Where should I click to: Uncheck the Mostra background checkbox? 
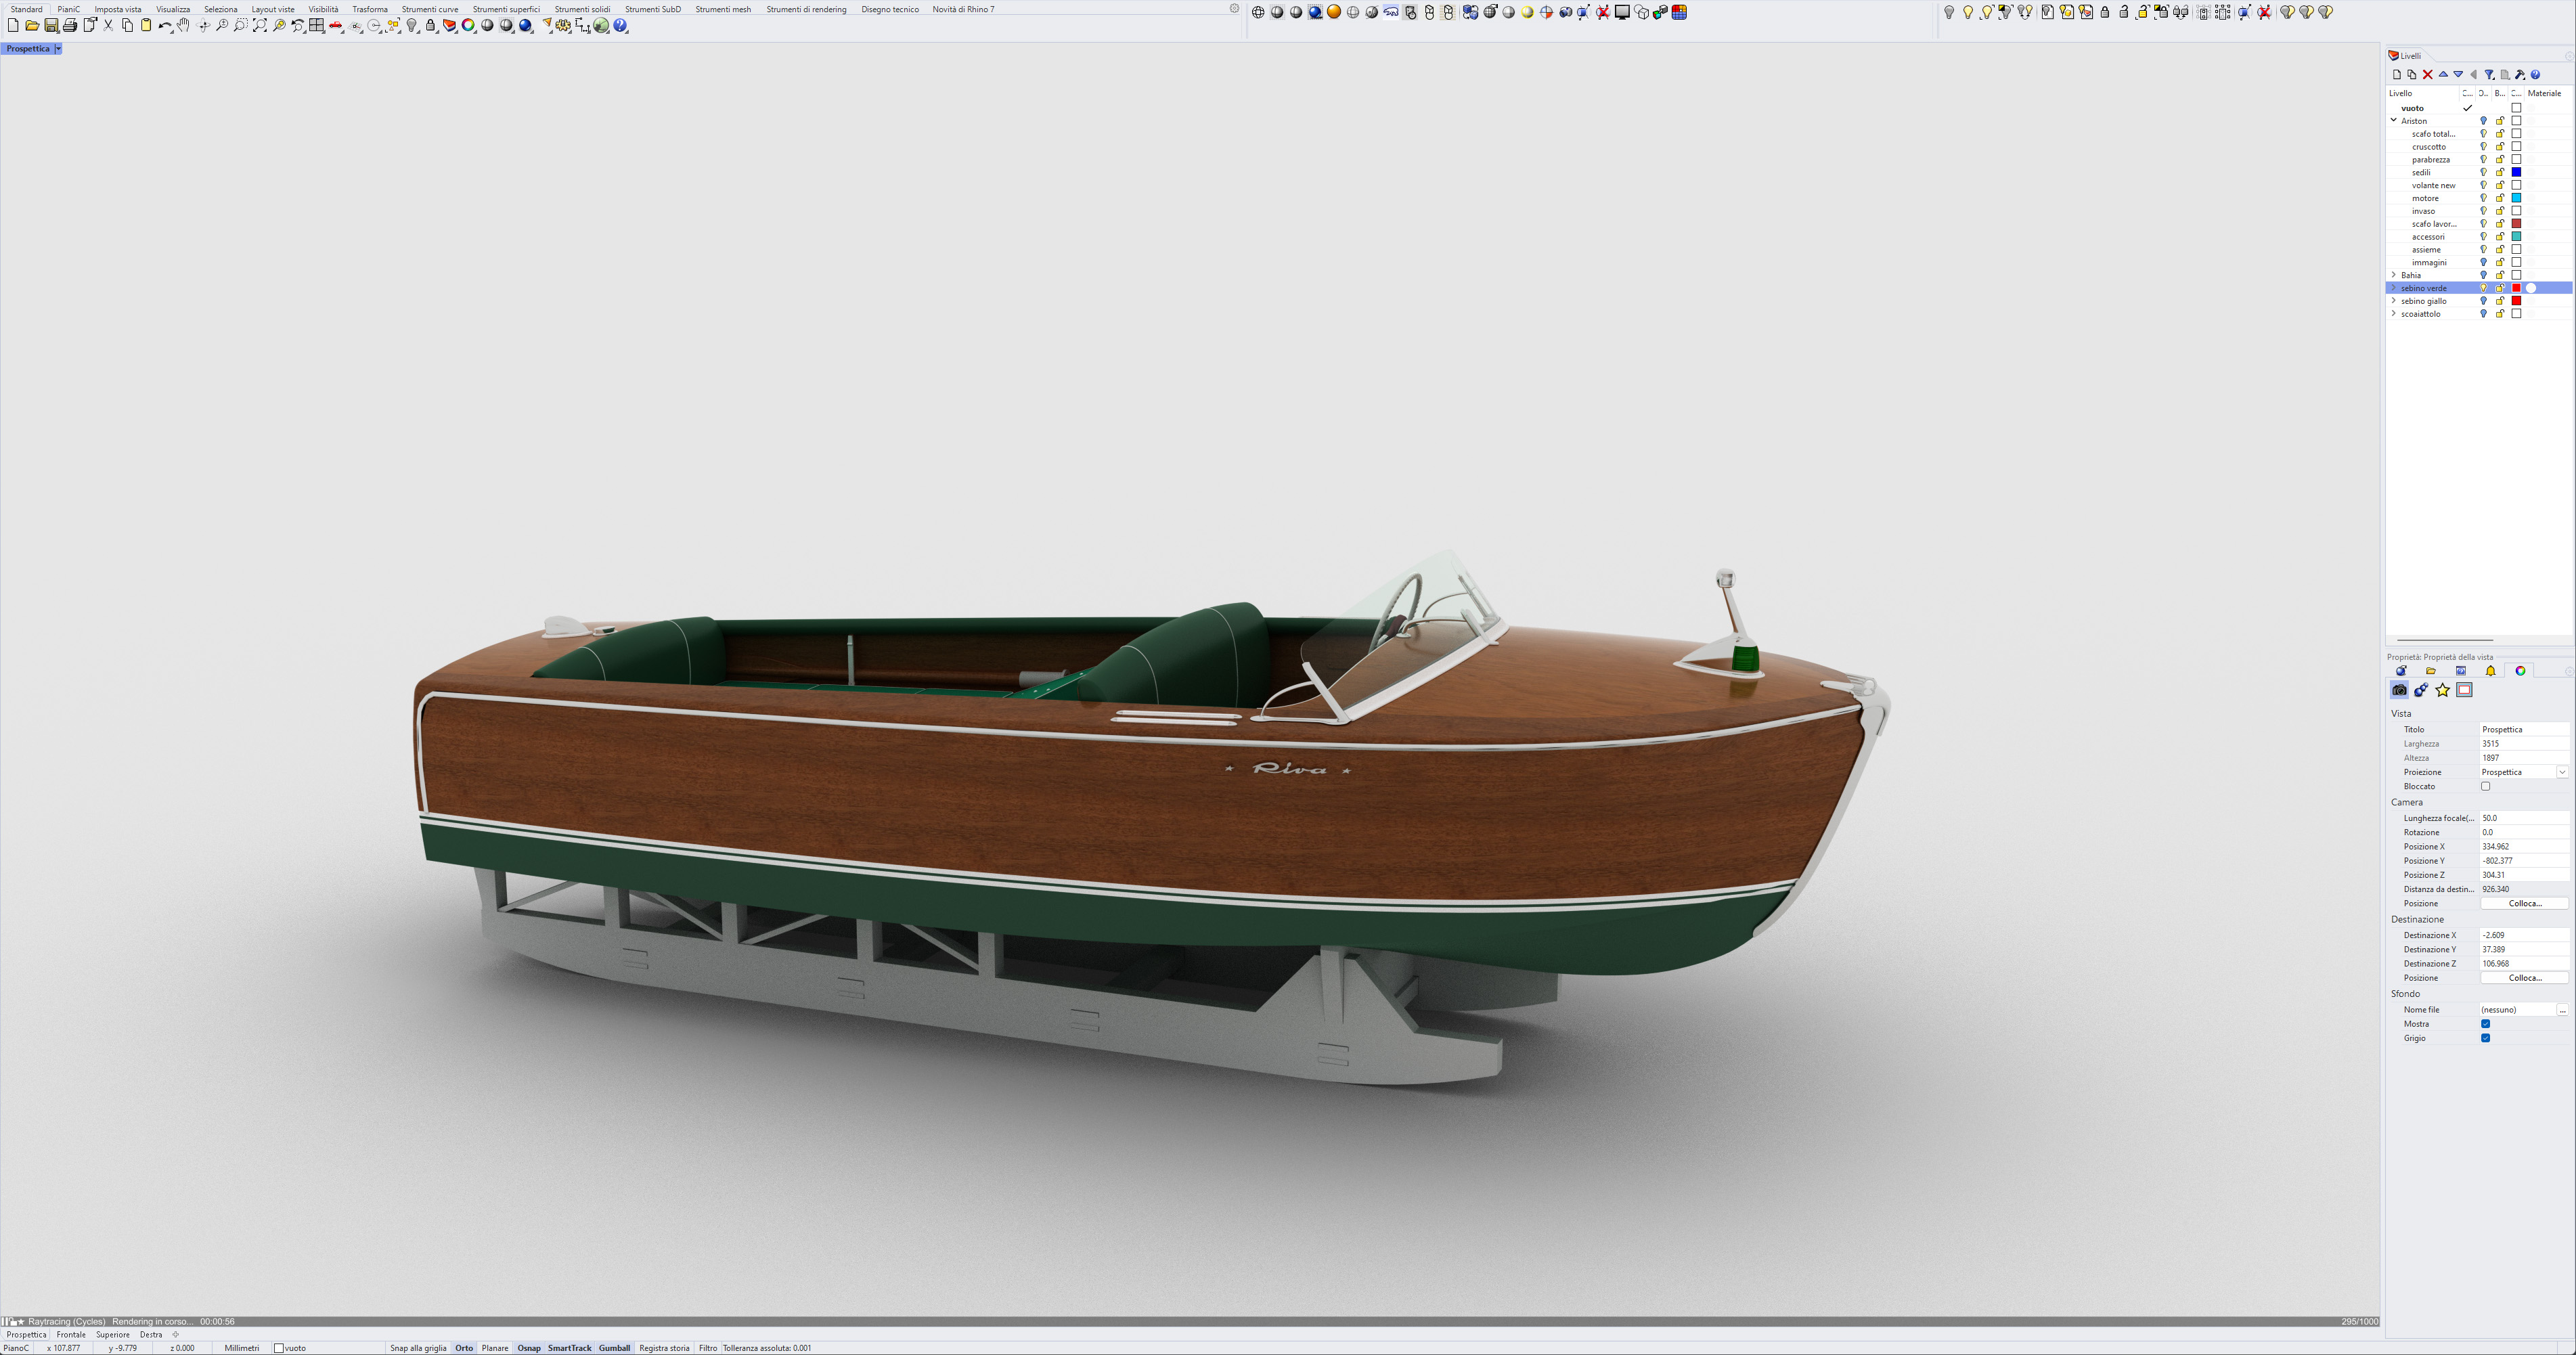[x=2485, y=1024]
